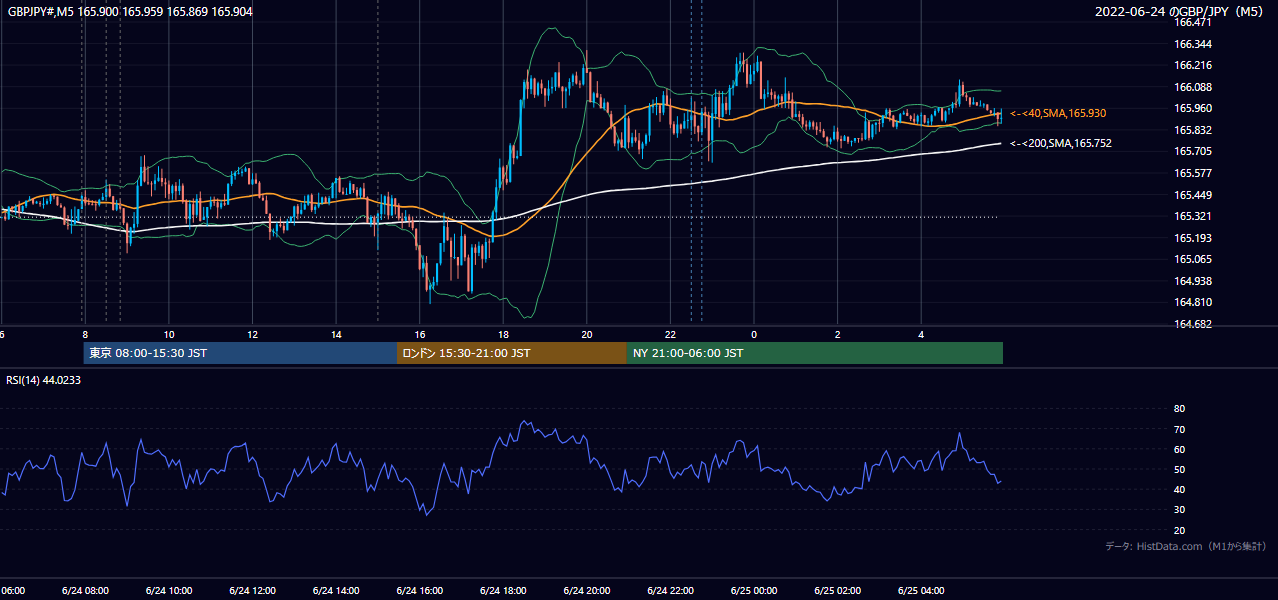
Task: Click the bottom date label 6/24 08:00
Action: (84, 591)
